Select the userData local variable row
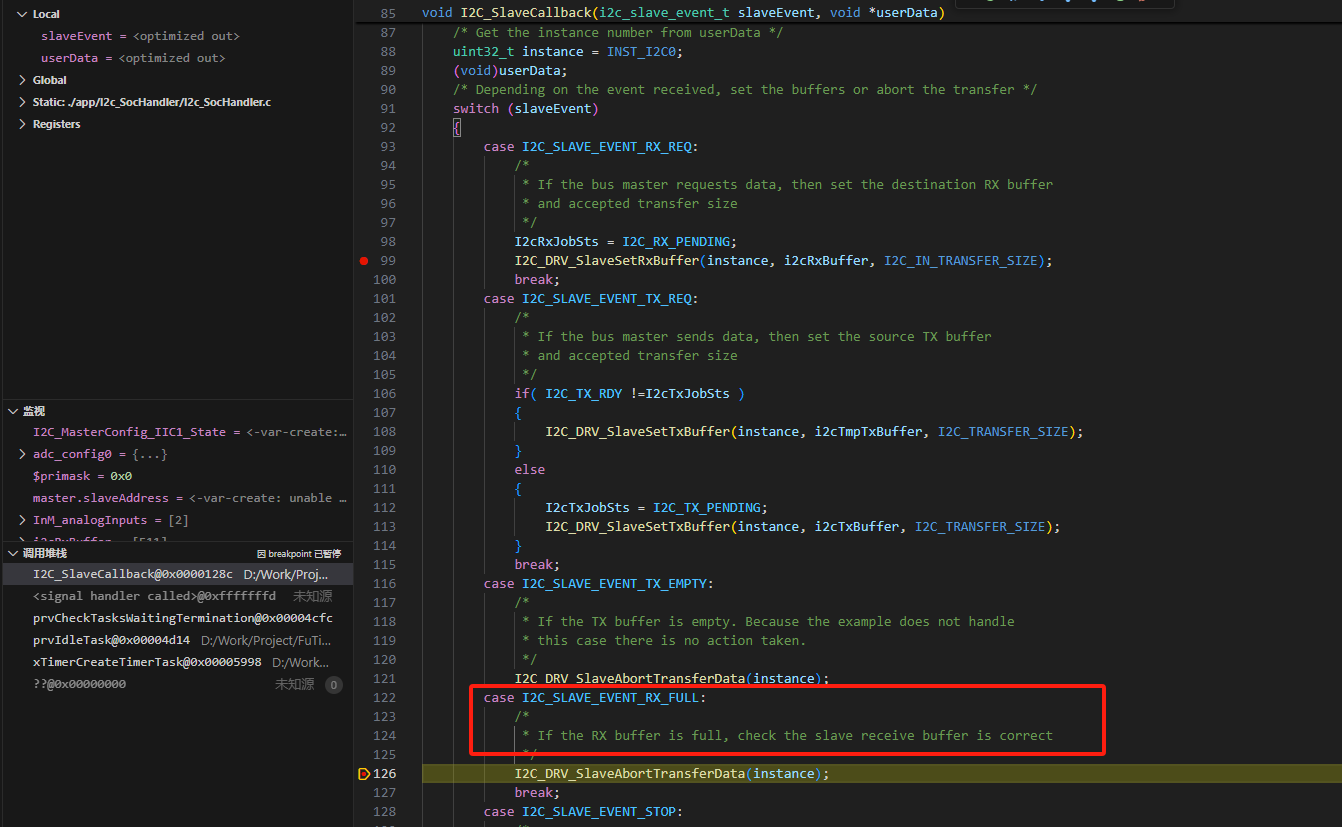 point(176,58)
